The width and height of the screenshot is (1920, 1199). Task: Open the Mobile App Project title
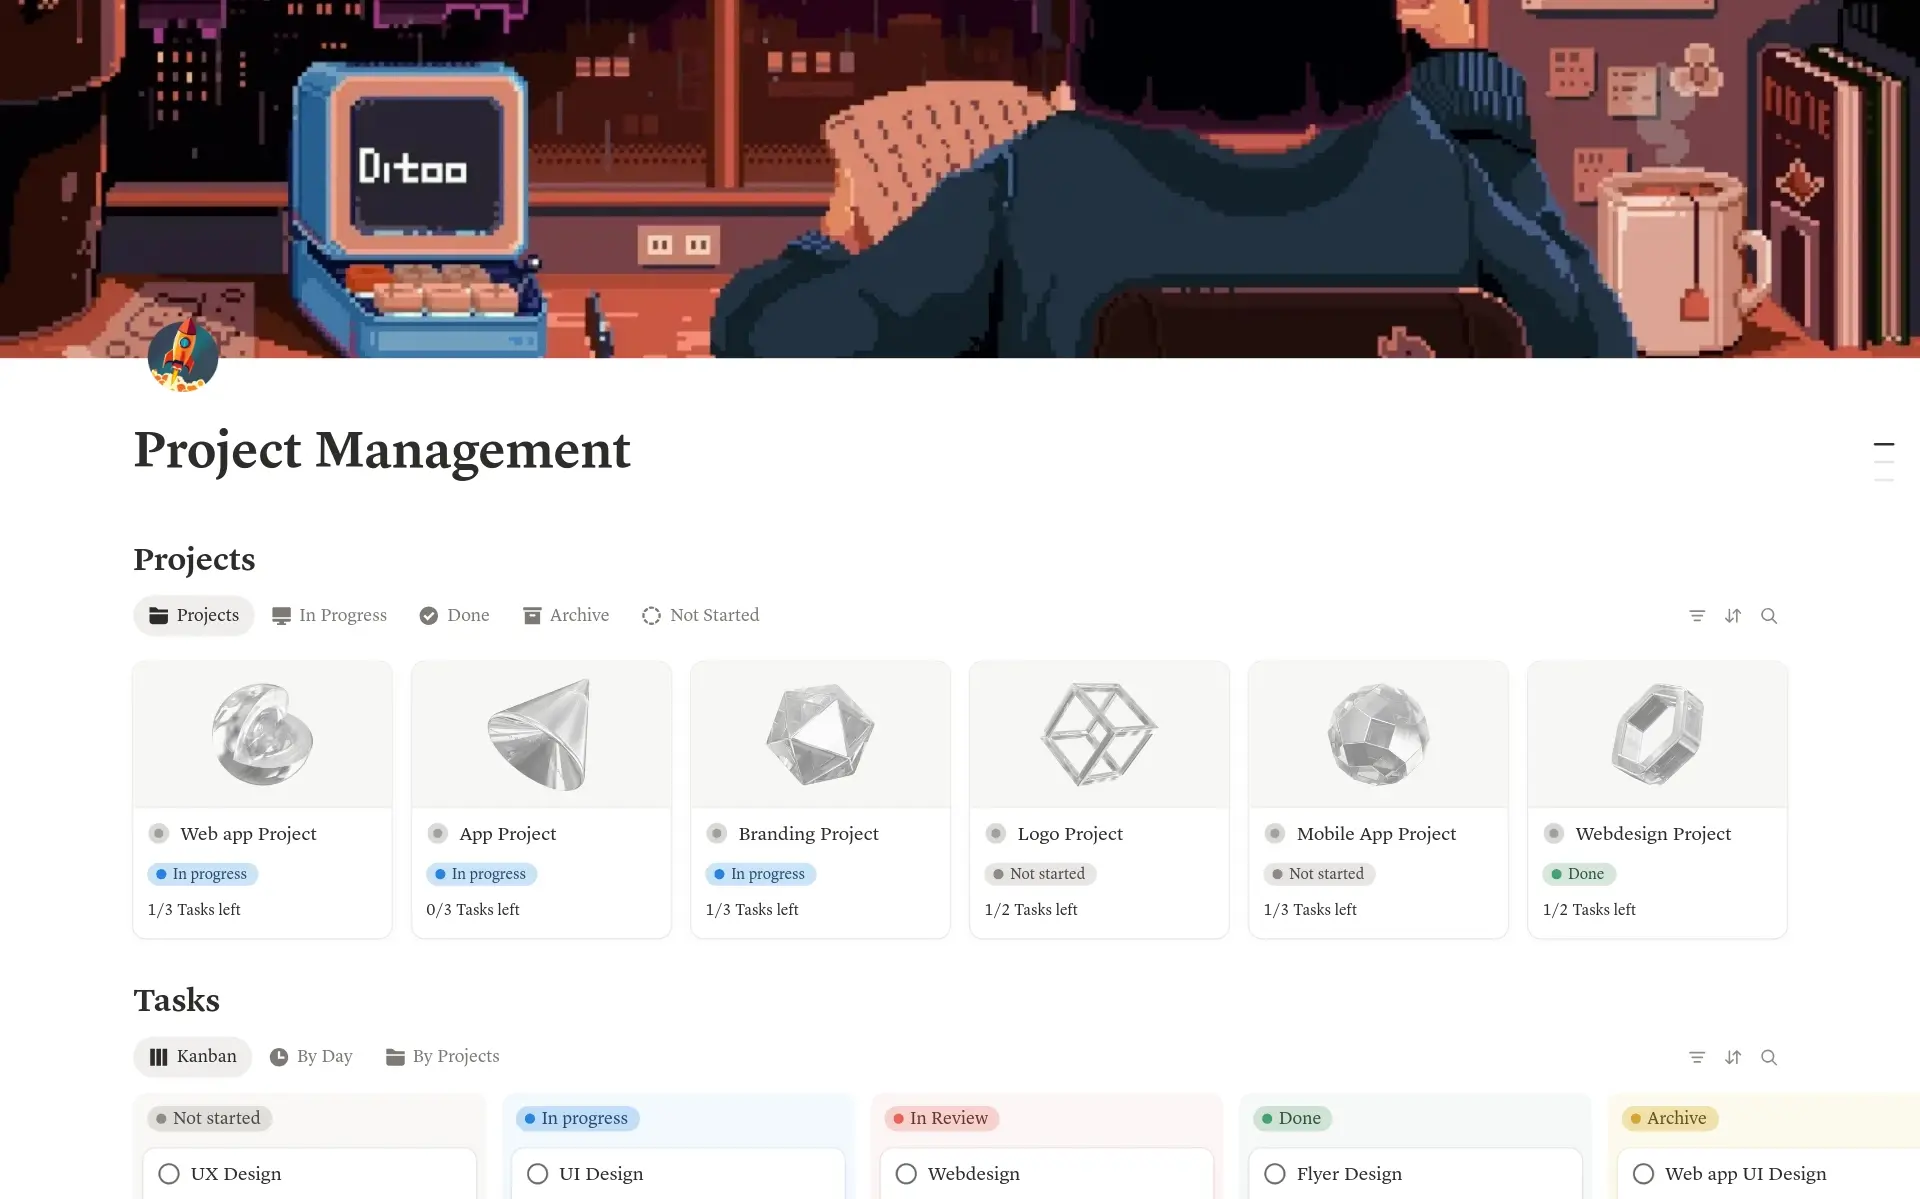pyautogui.click(x=1376, y=834)
